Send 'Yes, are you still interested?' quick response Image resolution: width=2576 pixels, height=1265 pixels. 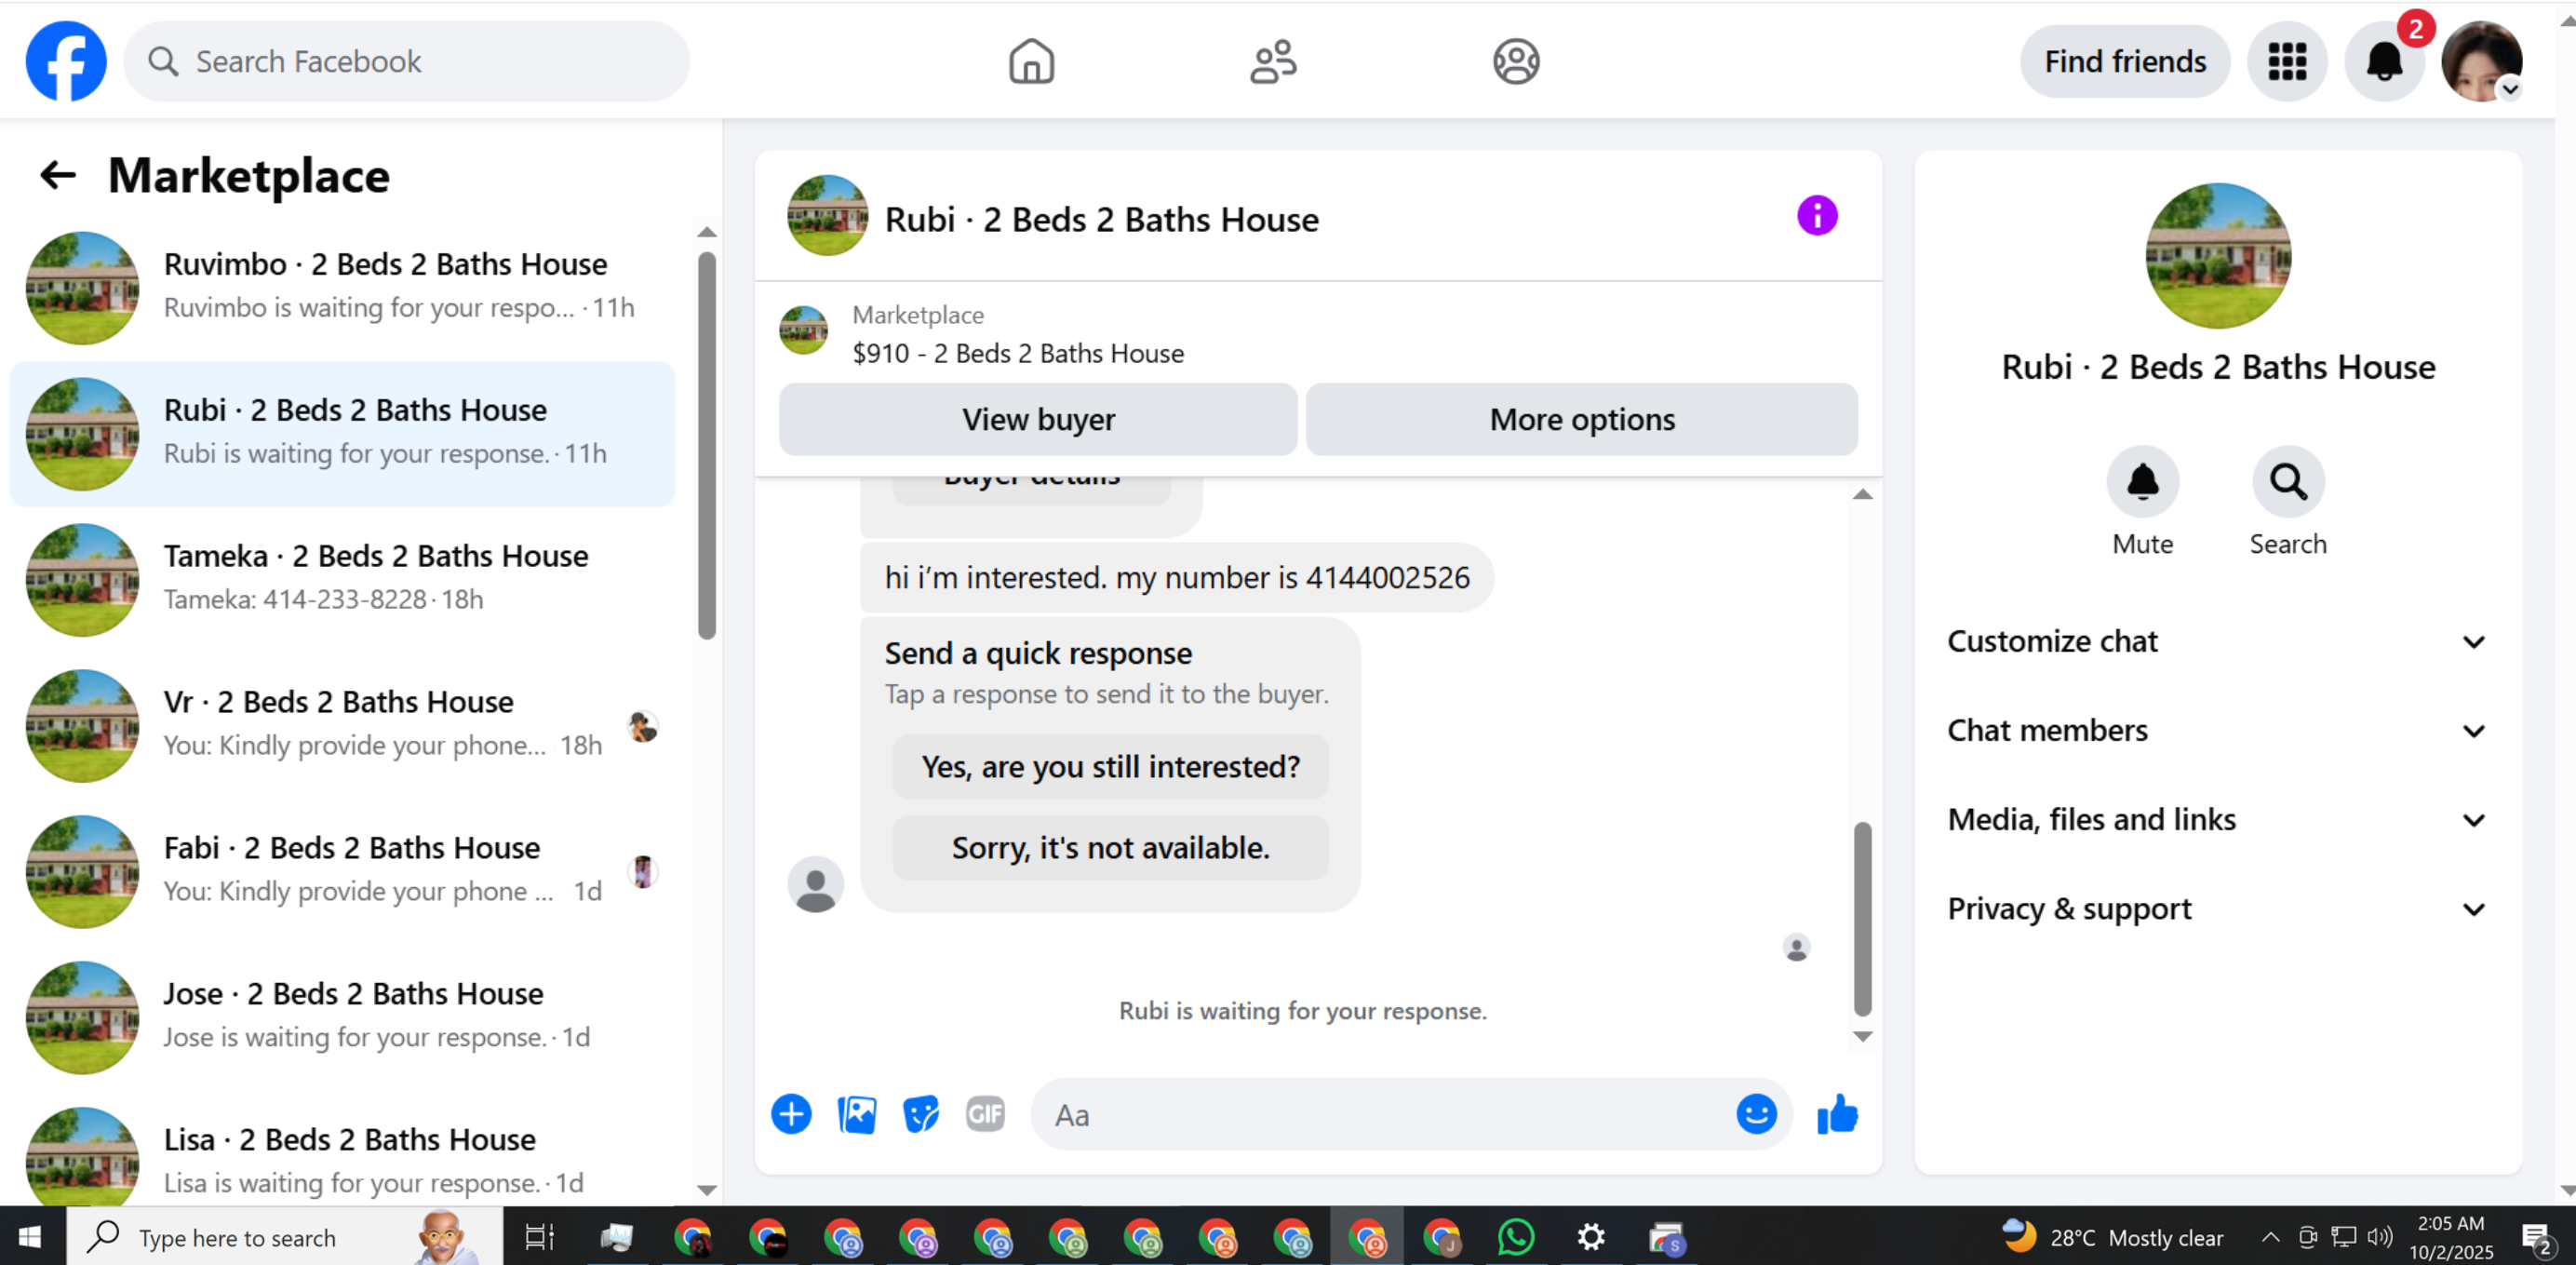1110,767
